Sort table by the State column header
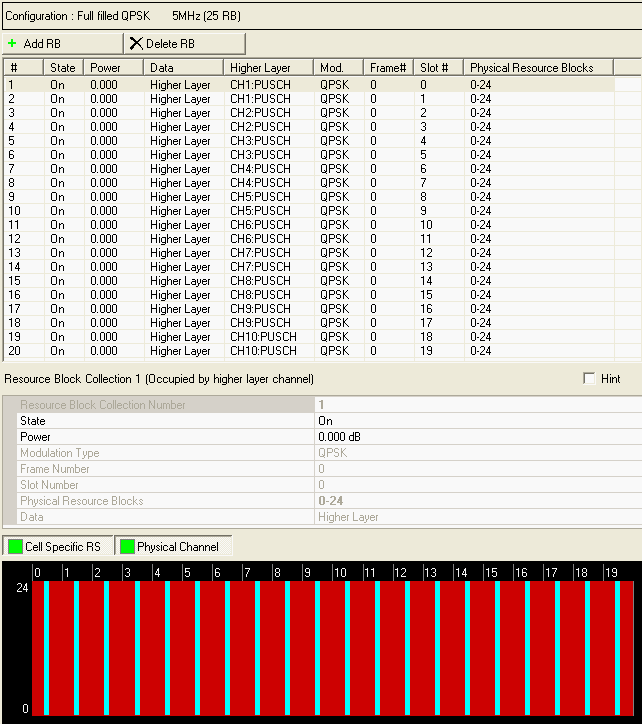 62,68
